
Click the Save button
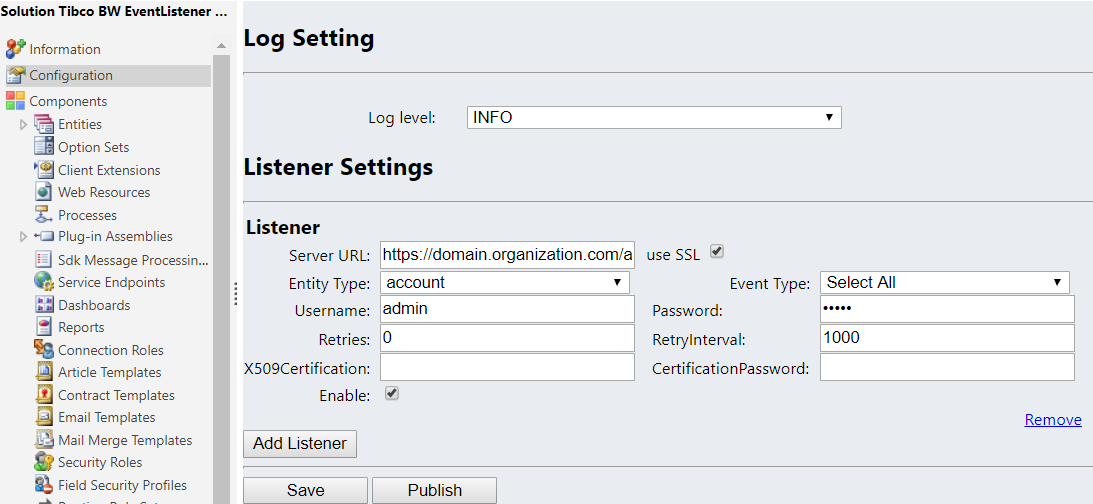[305, 490]
